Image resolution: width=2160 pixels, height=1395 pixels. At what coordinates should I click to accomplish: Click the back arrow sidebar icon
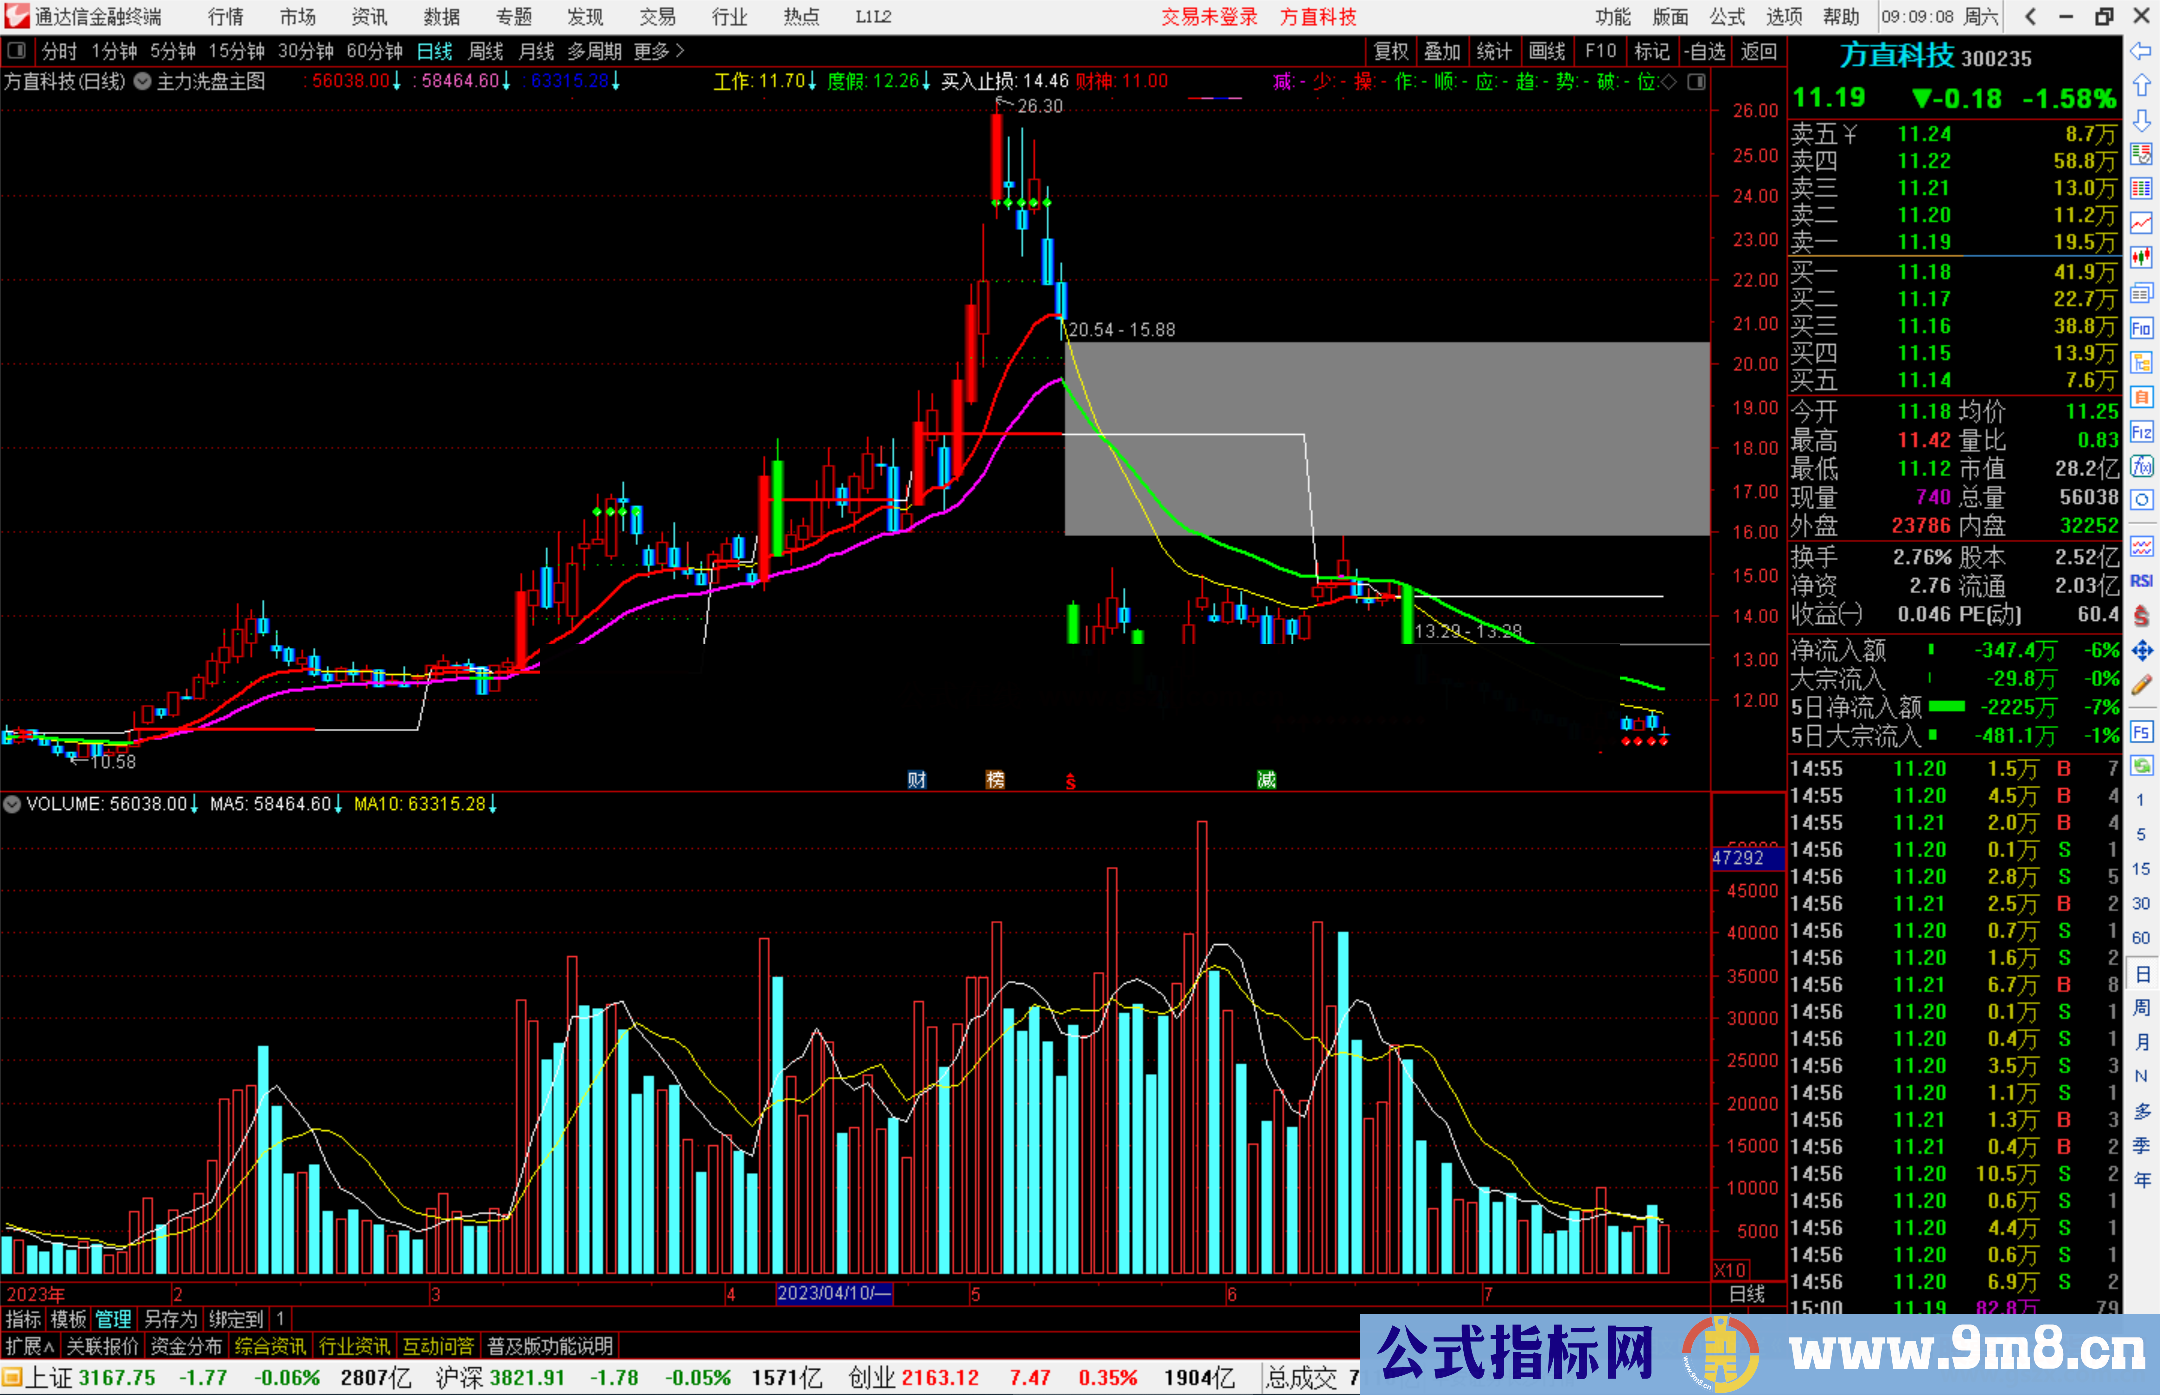pos(2141,51)
